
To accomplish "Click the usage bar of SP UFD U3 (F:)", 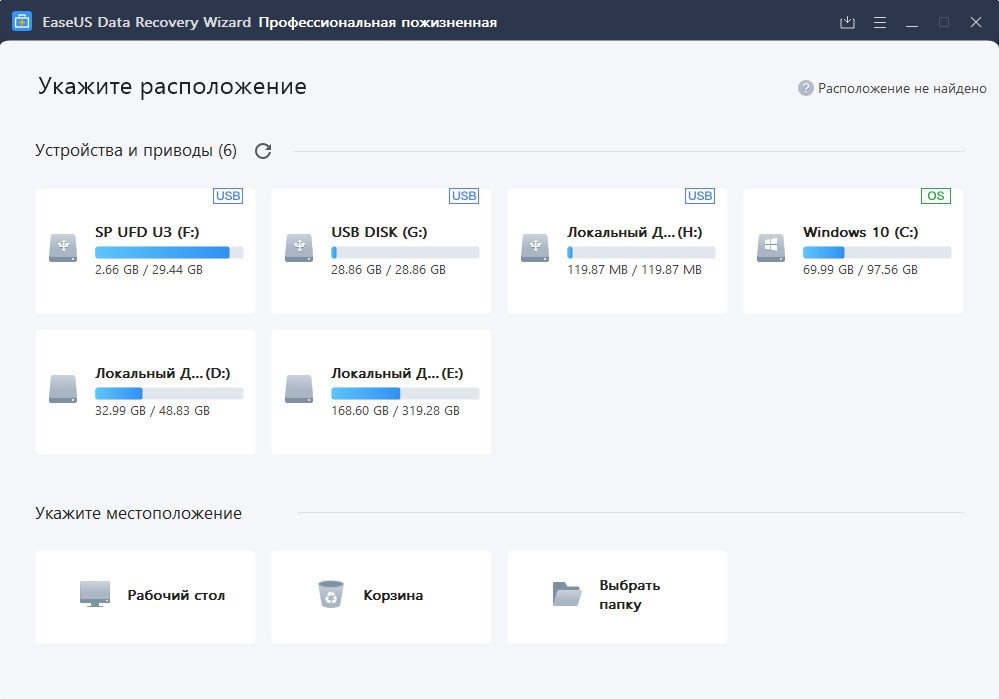I will (x=168, y=253).
